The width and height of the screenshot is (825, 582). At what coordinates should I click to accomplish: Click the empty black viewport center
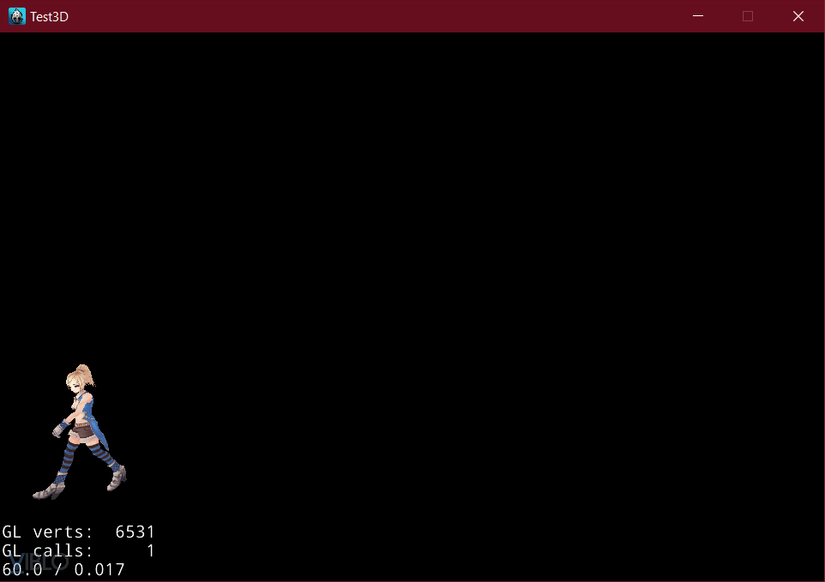point(412,307)
